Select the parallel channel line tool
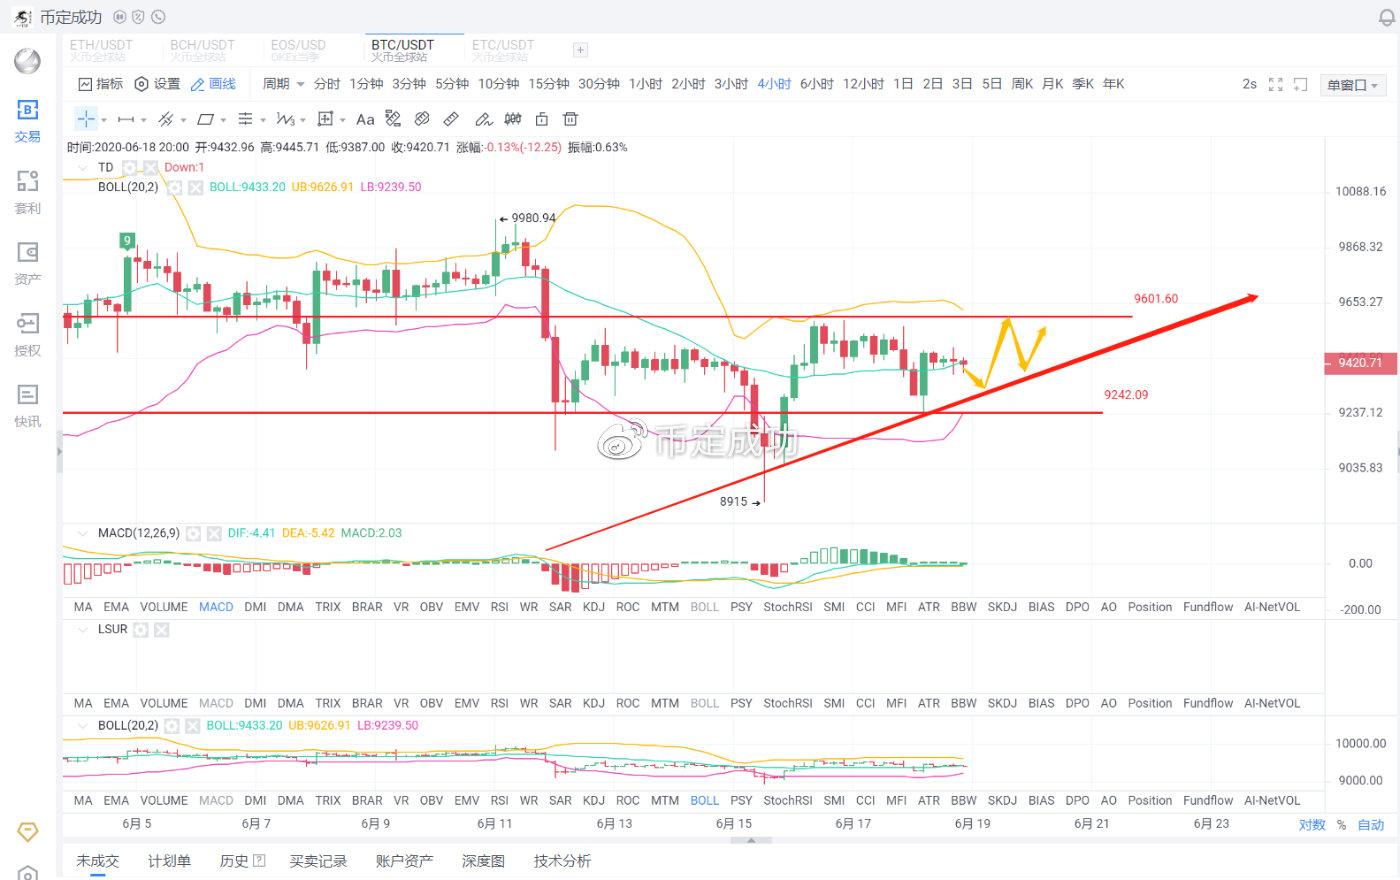 pyautogui.click(x=167, y=119)
